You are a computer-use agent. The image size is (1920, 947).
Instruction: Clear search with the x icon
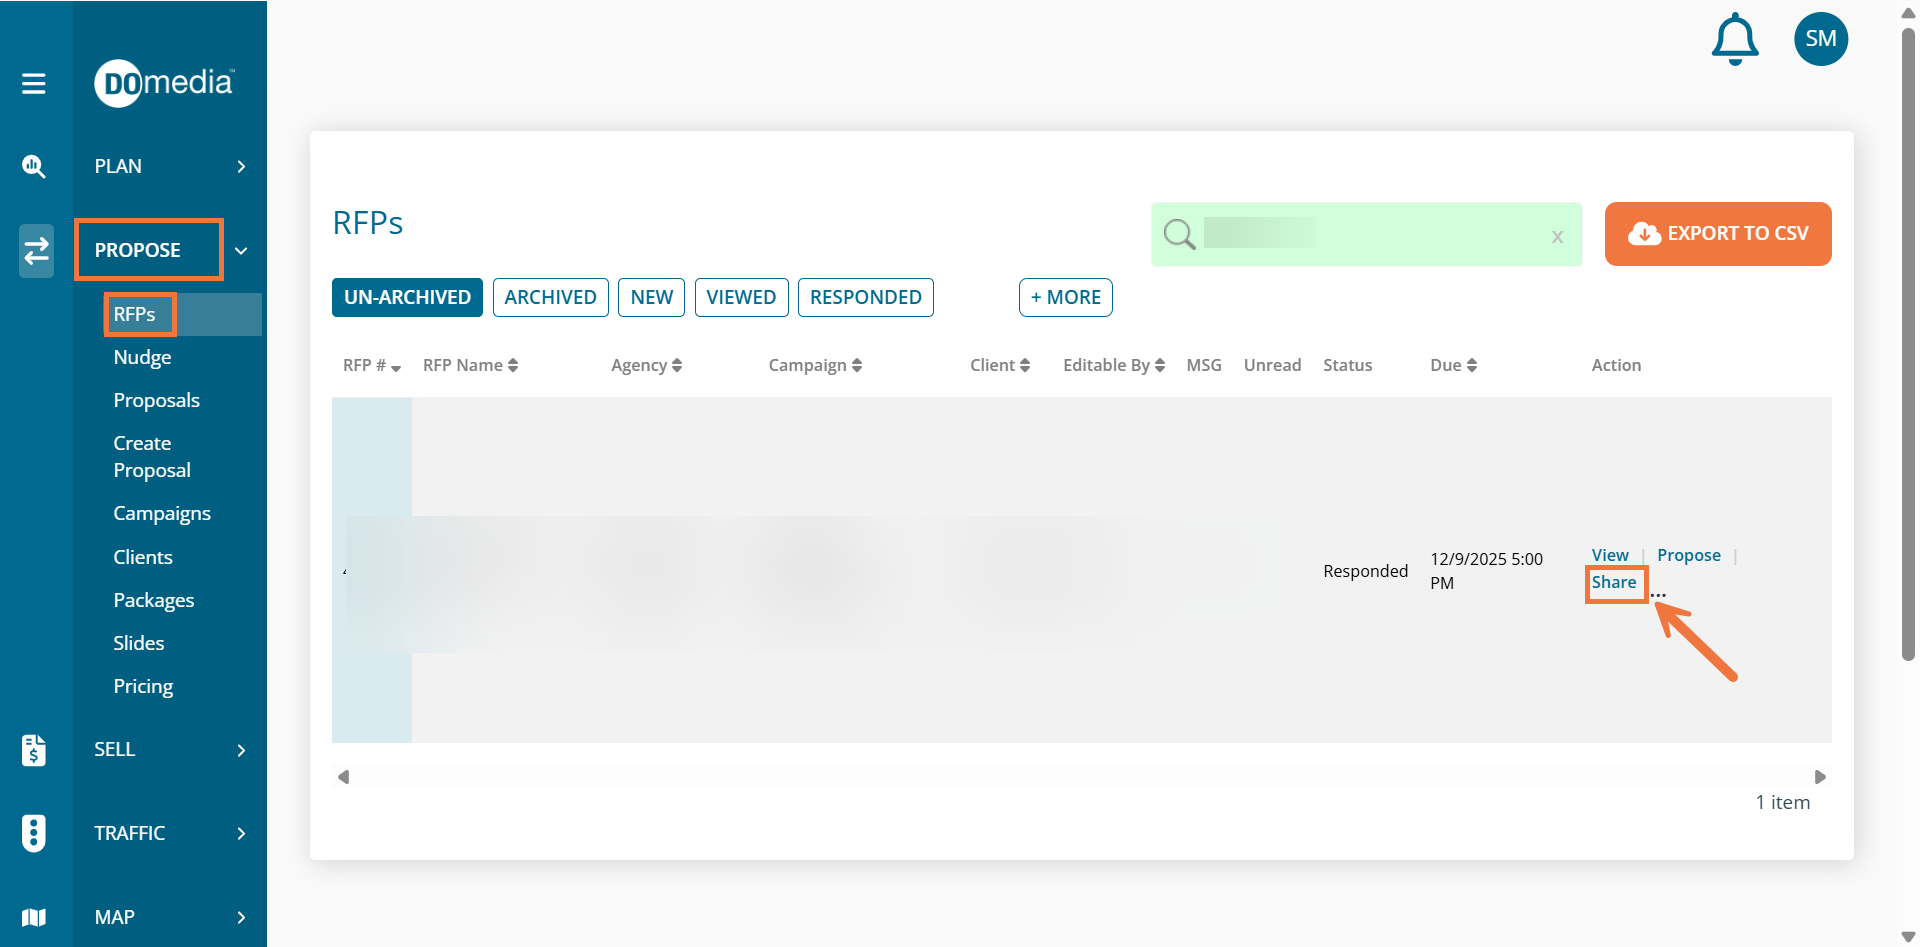point(1557,237)
